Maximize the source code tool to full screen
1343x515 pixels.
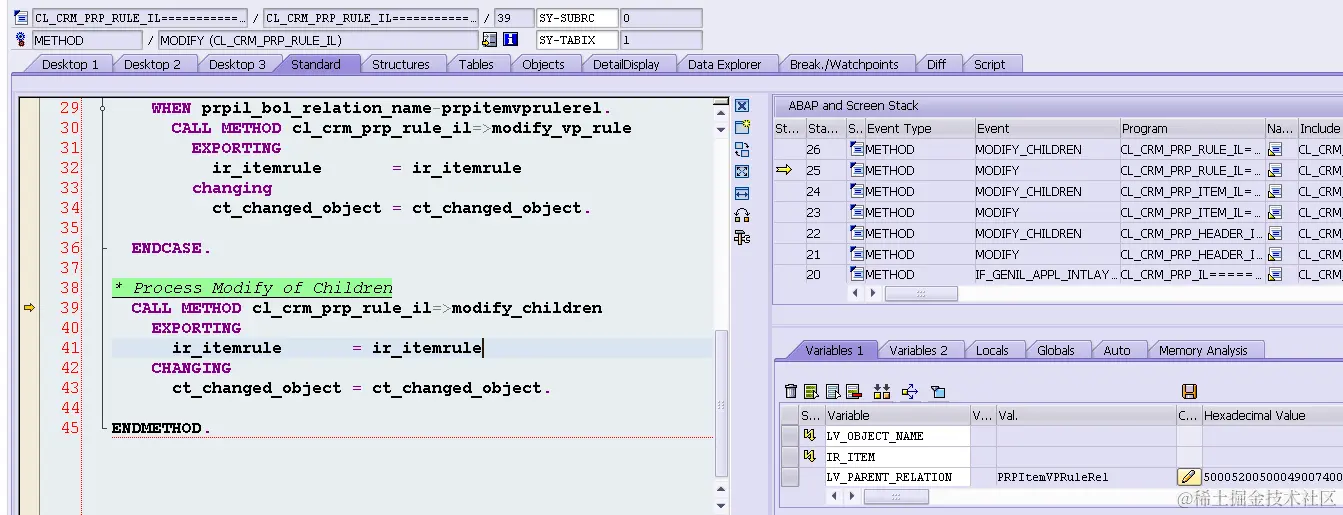742,171
